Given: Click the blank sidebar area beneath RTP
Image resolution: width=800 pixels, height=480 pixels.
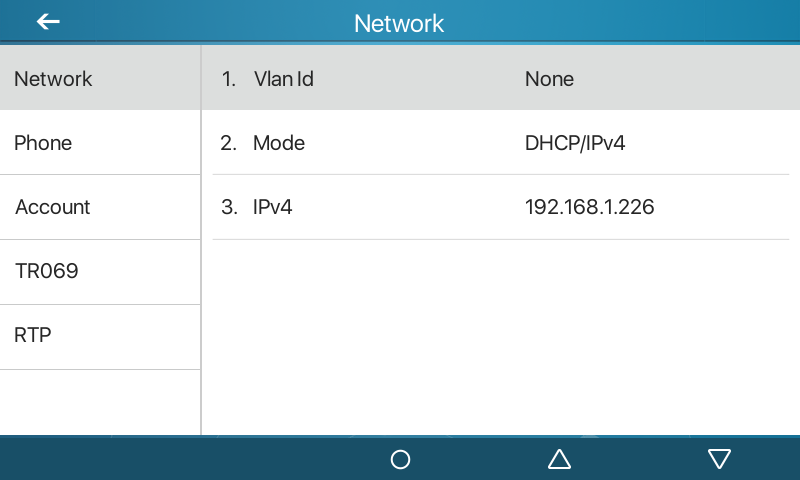Looking at the screenshot, I should click(100, 402).
